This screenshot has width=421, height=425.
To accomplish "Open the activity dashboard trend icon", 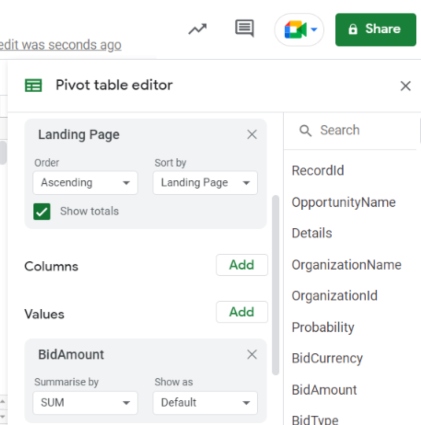I will (197, 29).
